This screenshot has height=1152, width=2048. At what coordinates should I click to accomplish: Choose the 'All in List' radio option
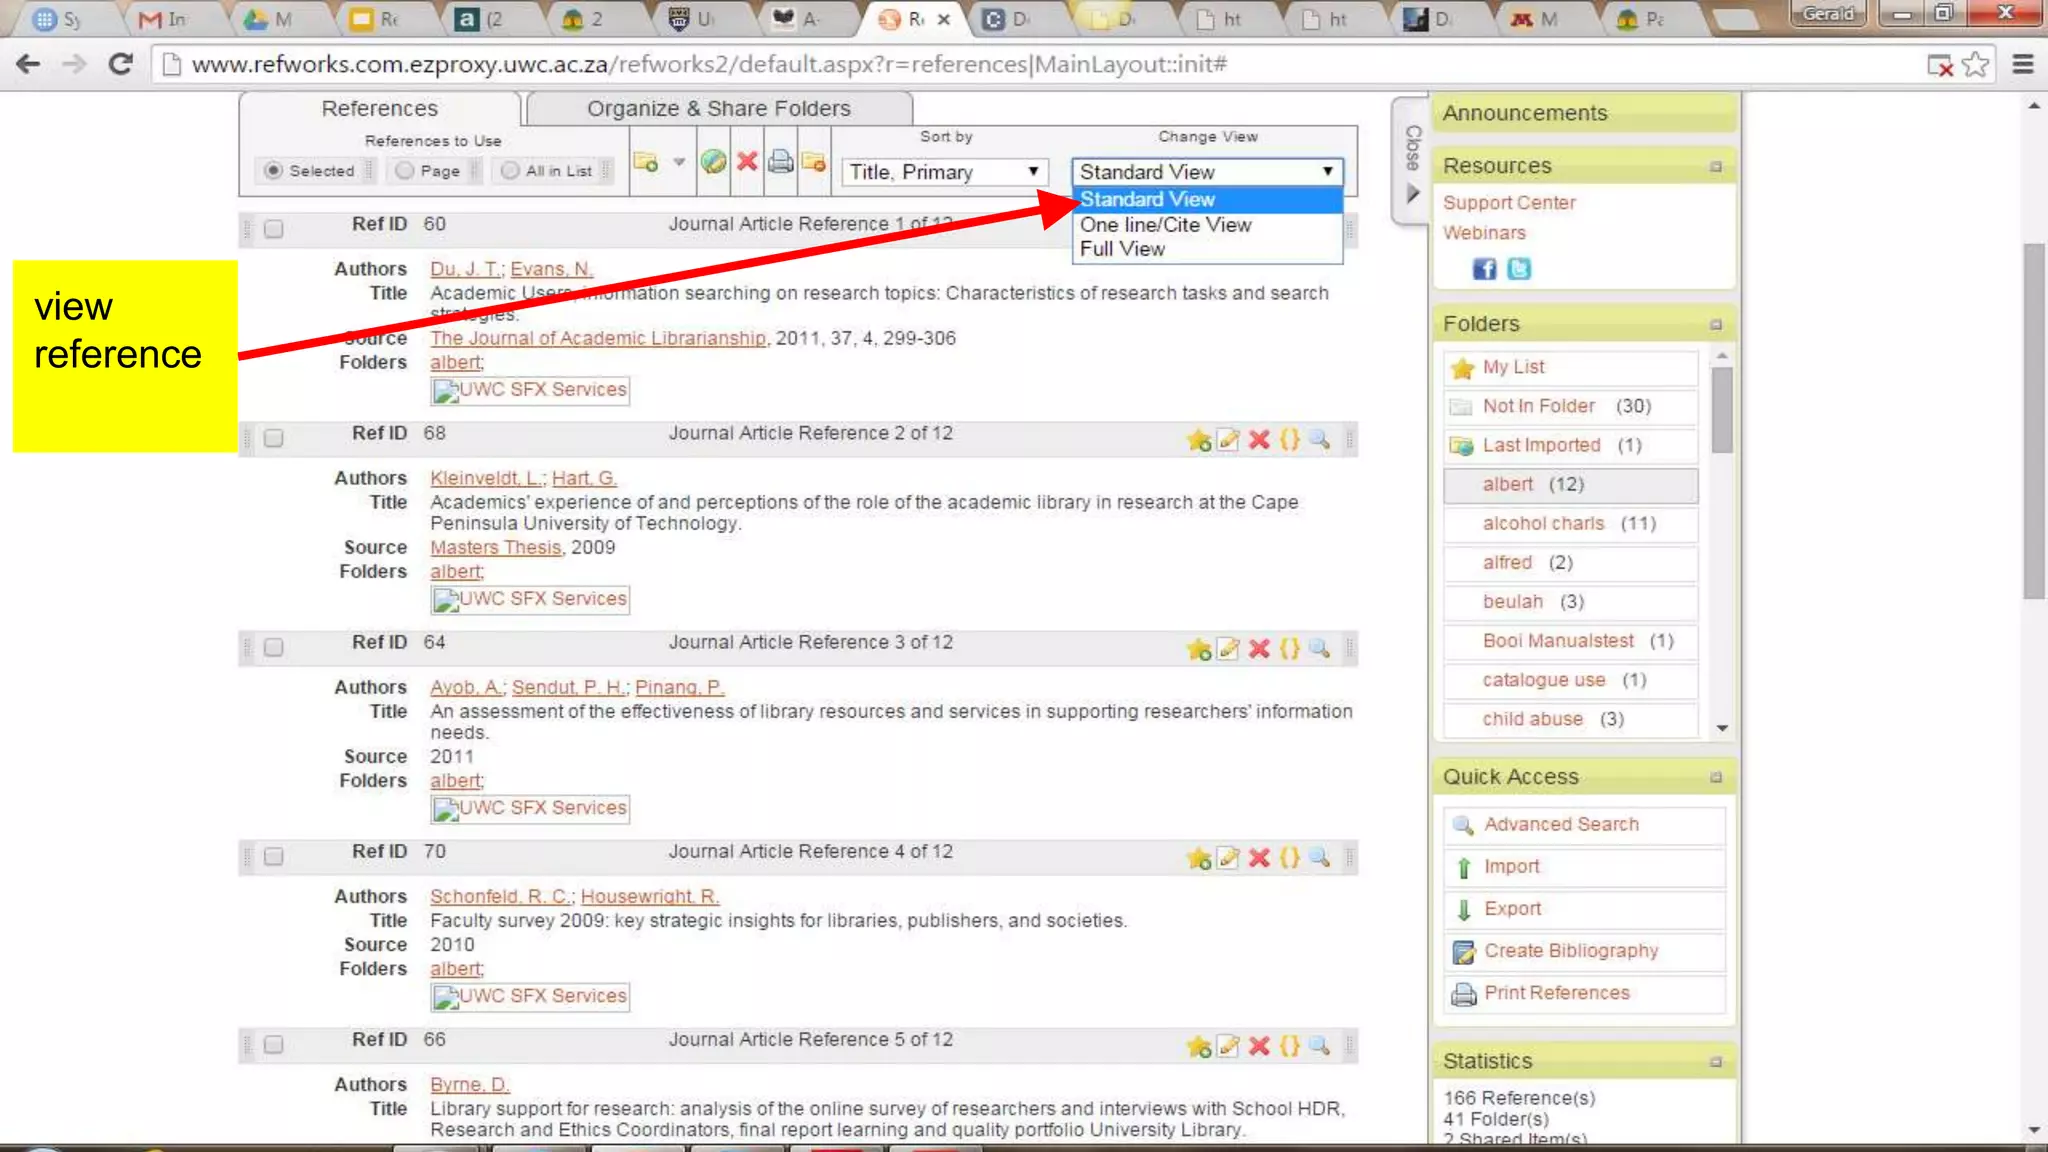pyautogui.click(x=511, y=171)
